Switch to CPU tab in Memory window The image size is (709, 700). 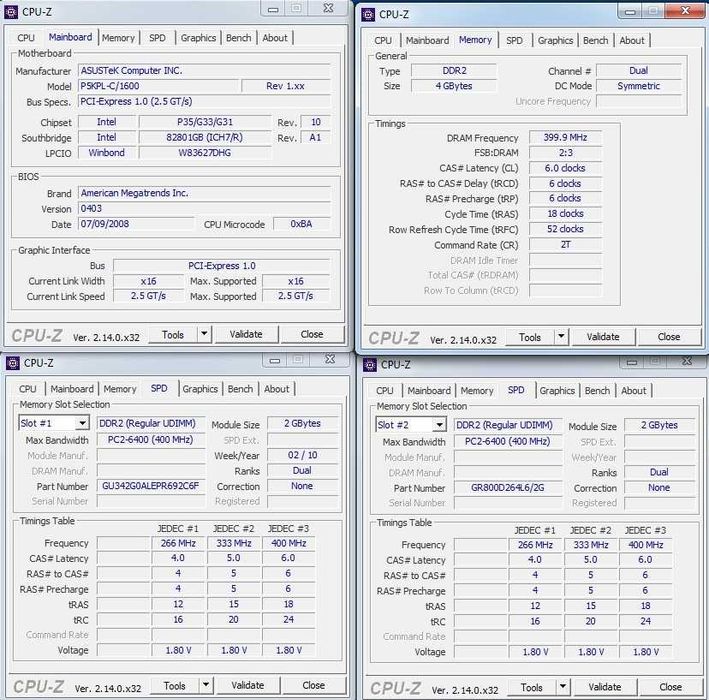tap(383, 41)
